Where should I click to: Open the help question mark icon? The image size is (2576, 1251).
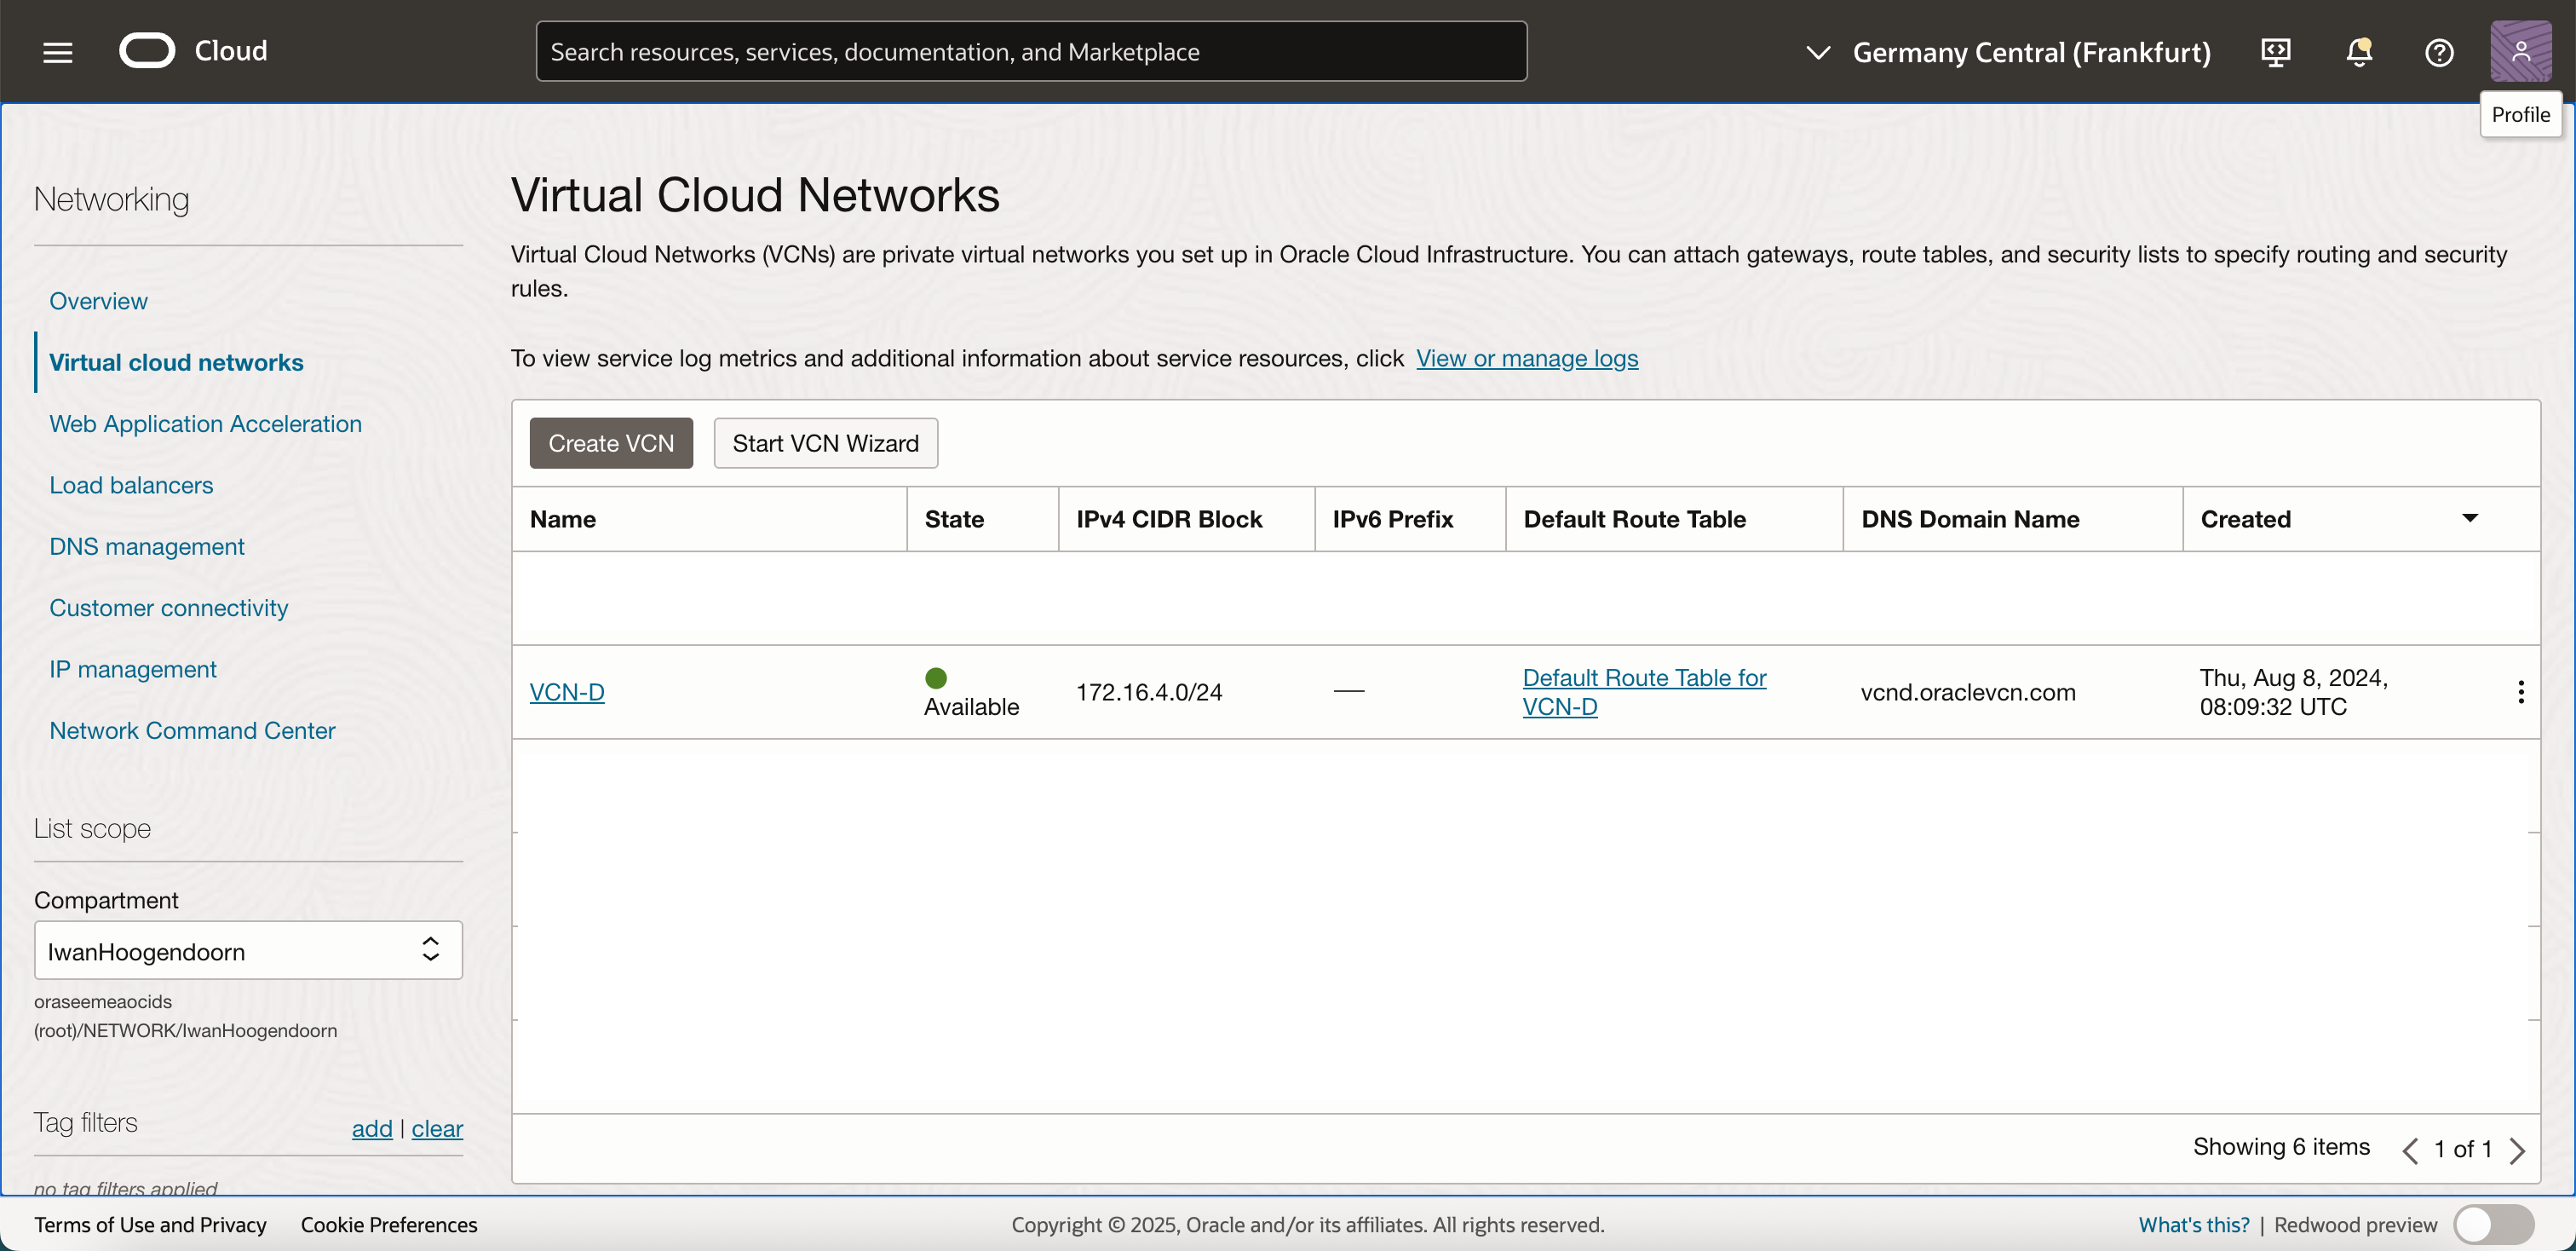pyautogui.click(x=2438, y=52)
